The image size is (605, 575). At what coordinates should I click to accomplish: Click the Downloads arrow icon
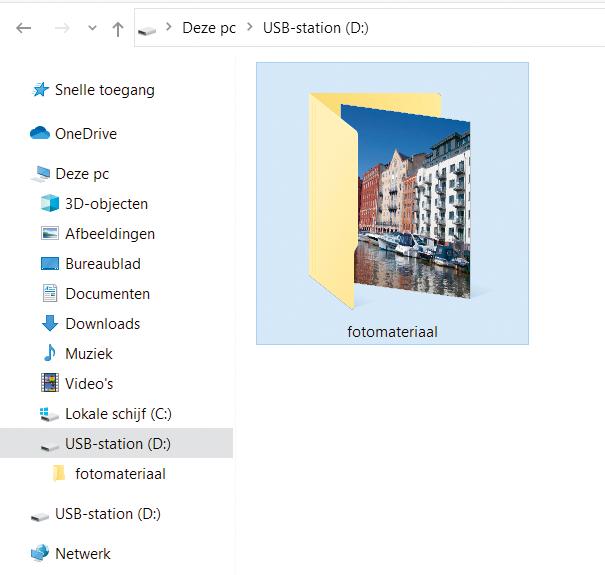coord(50,323)
